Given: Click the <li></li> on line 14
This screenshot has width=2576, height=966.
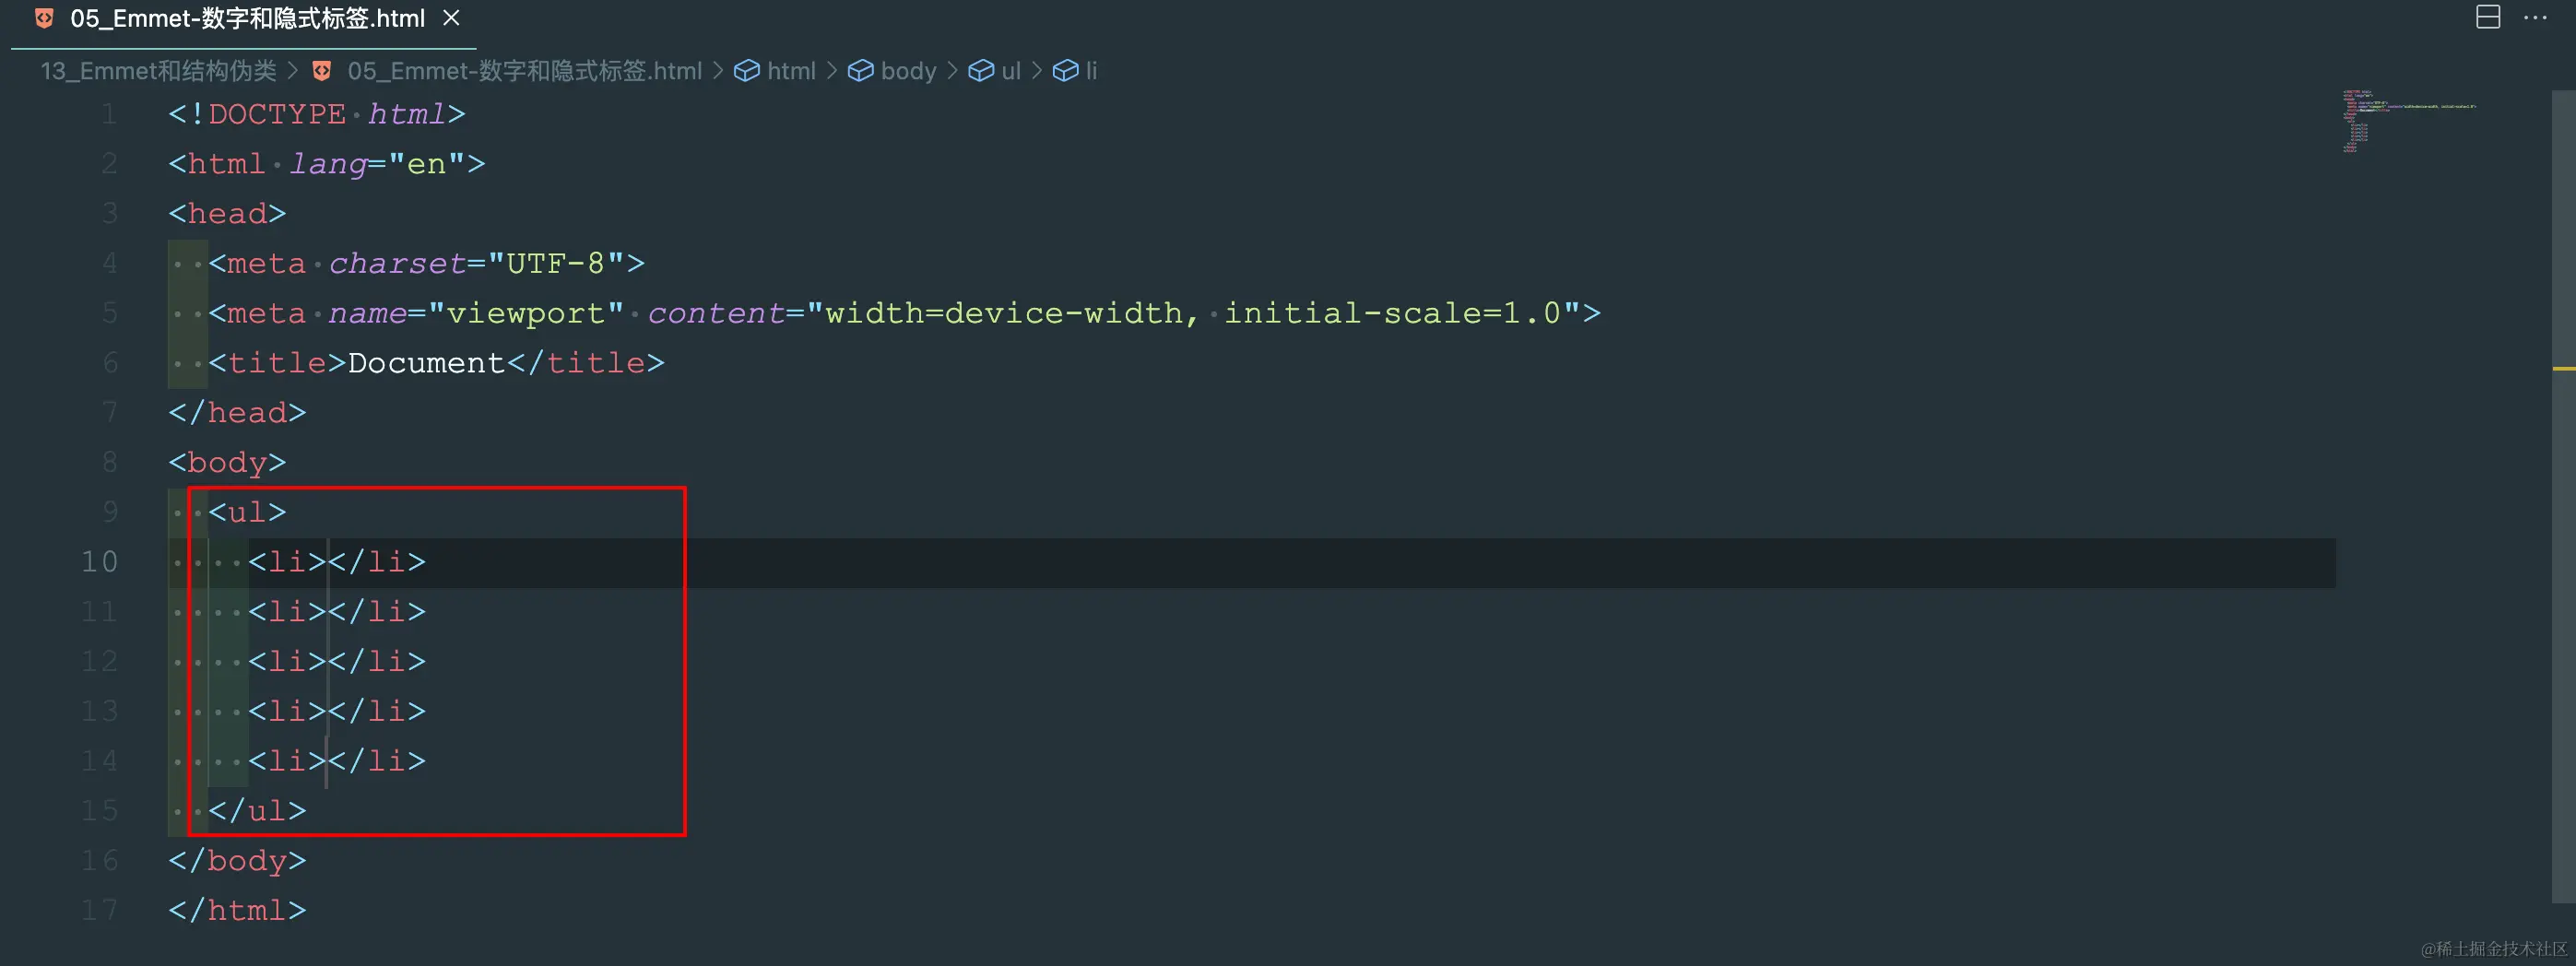Looking at the screenshot, I should click(337, 761).
